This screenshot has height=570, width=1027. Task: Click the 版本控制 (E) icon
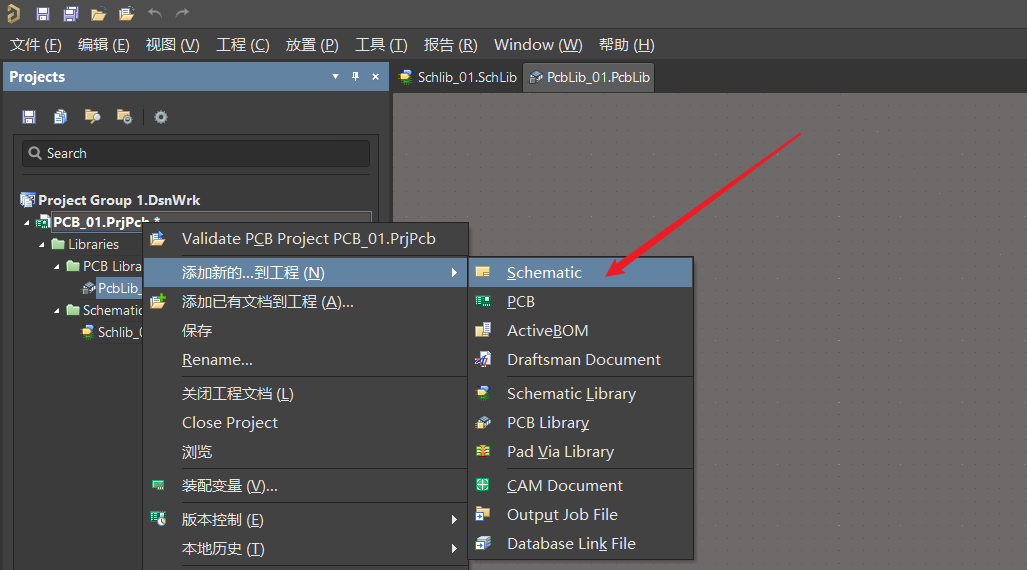(158, 519)
